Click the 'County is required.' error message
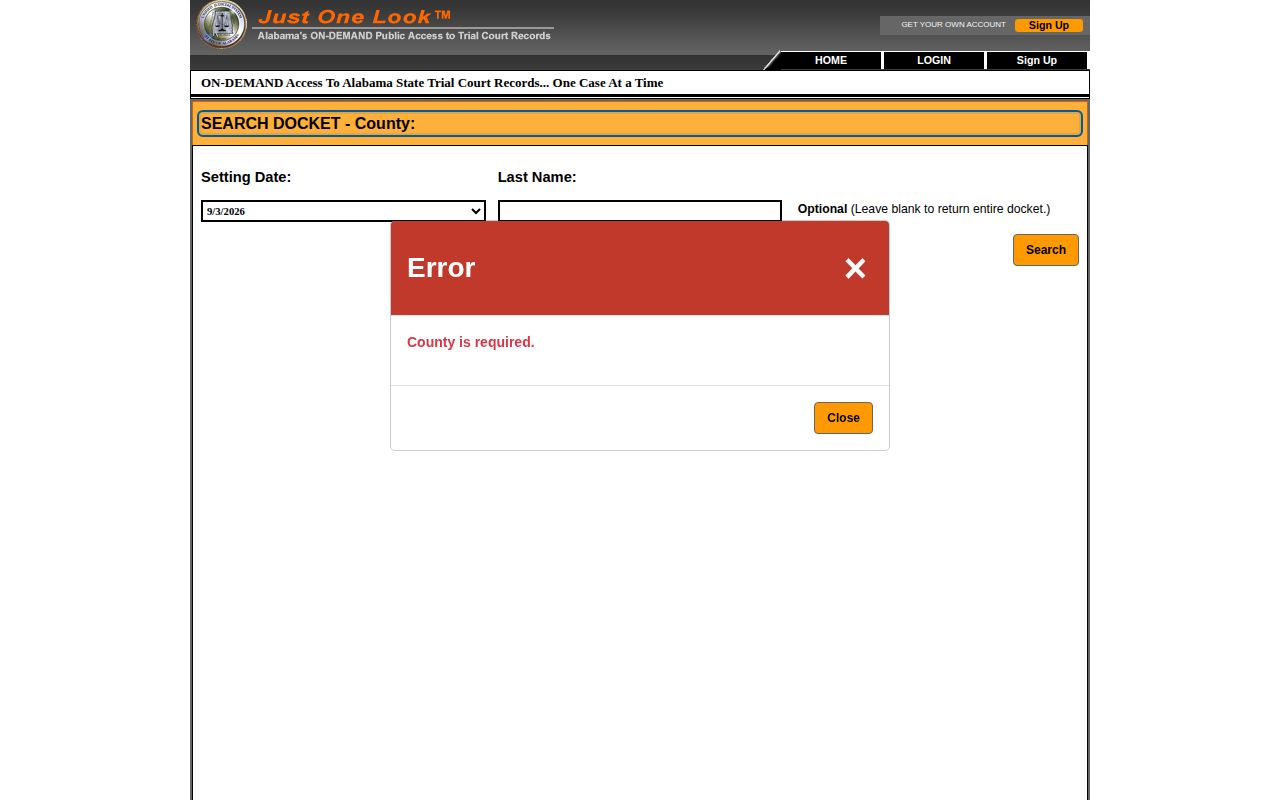 click(x=471, y=342)
